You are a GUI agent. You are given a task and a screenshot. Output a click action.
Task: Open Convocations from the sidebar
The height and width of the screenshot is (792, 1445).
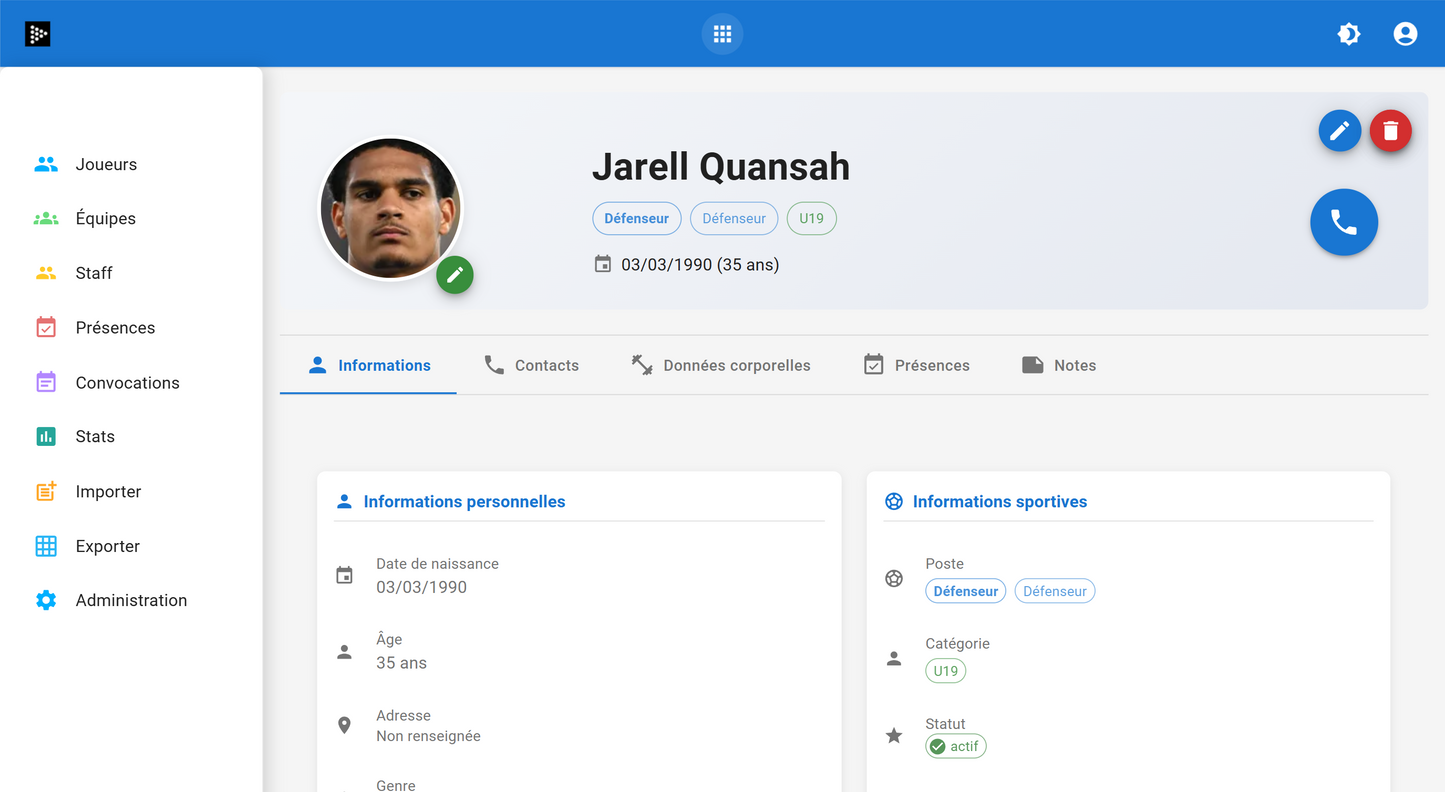point(127,382)
